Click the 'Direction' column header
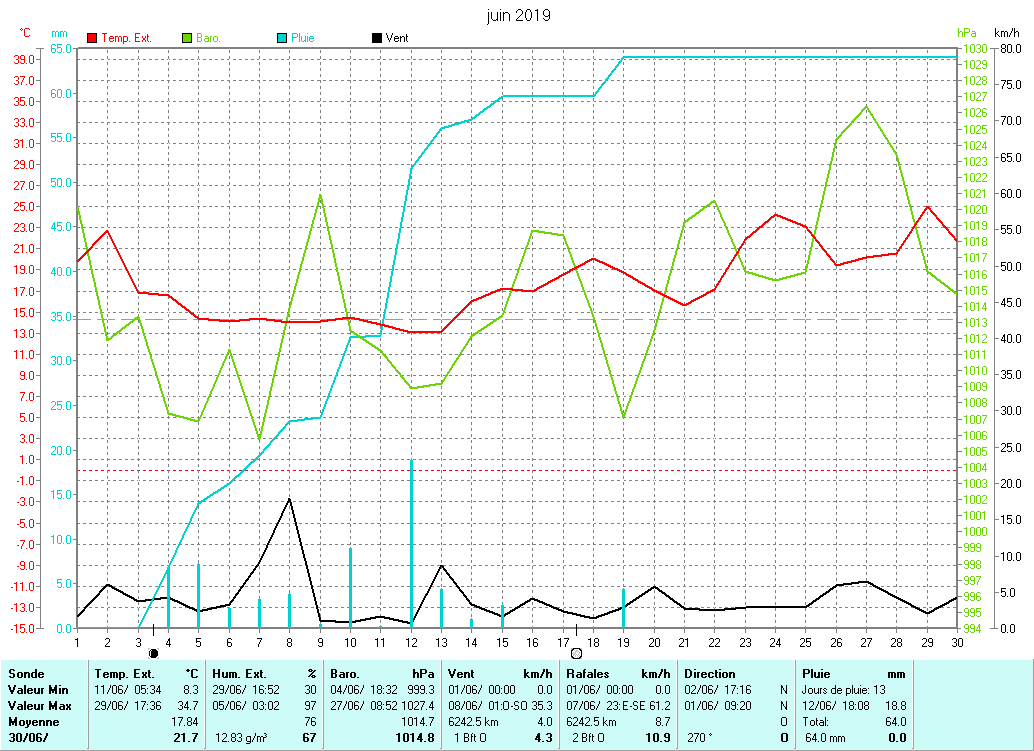Screen dimensions: 1034x751 coord(710,674)
